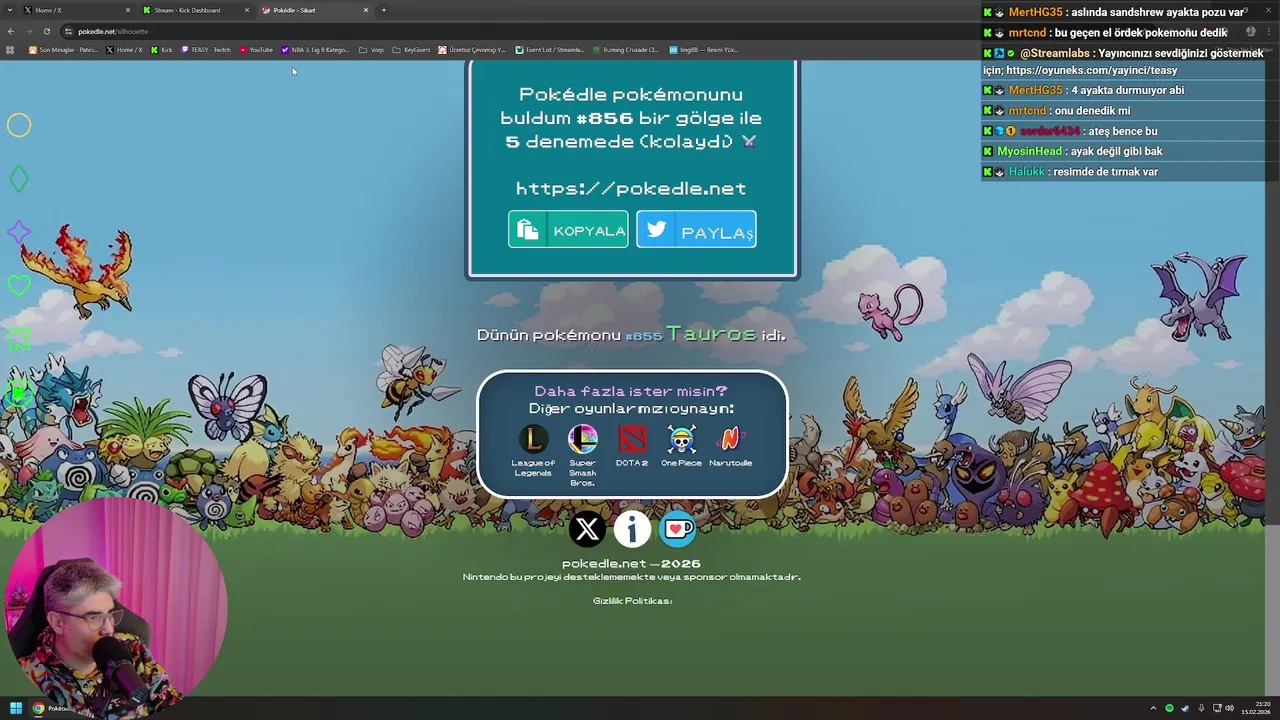1280x720 pixels.
Task: Close the Pokédle - Siluet tab
Action: pyautogui.click(x=366, y=10)
